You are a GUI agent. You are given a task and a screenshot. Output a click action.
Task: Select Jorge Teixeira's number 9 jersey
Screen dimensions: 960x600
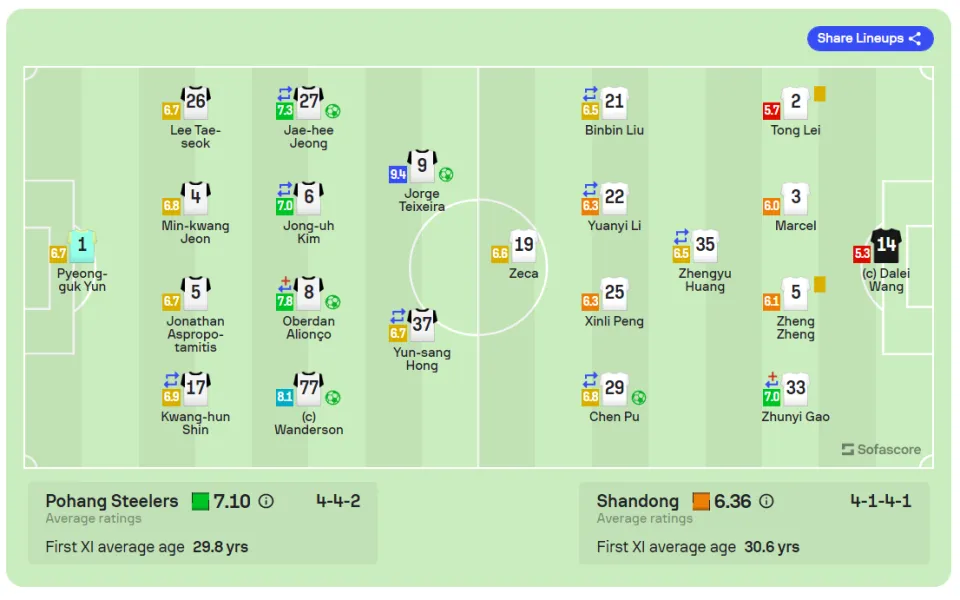(422, 165)
